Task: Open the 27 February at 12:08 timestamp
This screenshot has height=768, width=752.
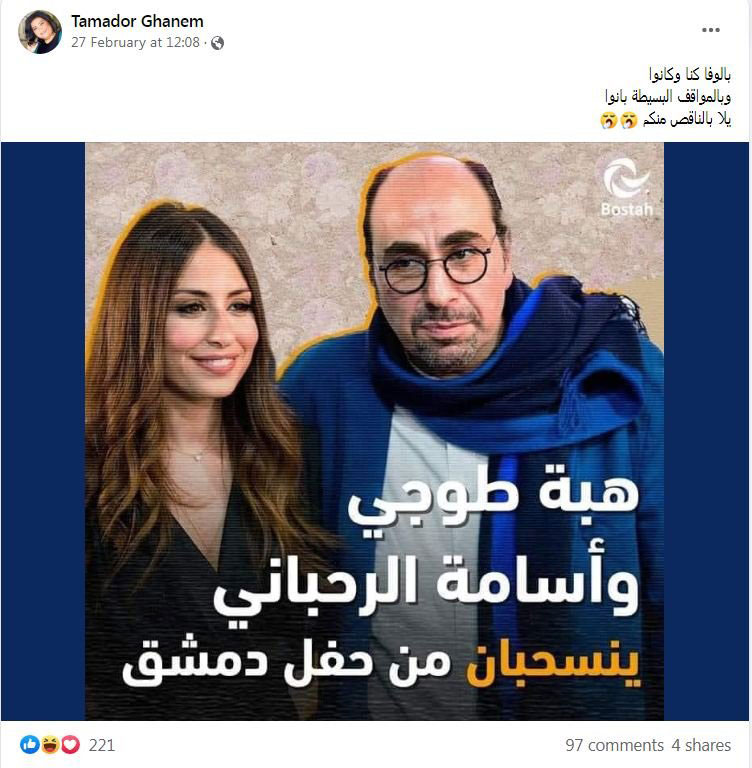Action: click(x=136, y=43)
